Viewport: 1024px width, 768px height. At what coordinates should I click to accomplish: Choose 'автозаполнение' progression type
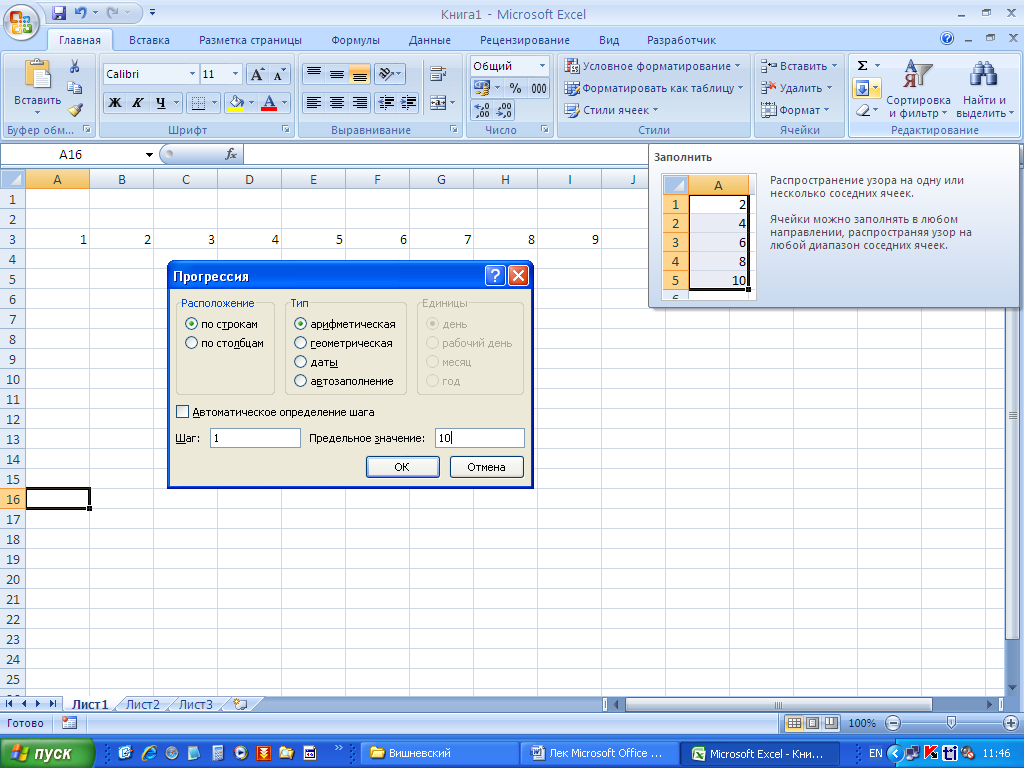click(x=344, y=381)
